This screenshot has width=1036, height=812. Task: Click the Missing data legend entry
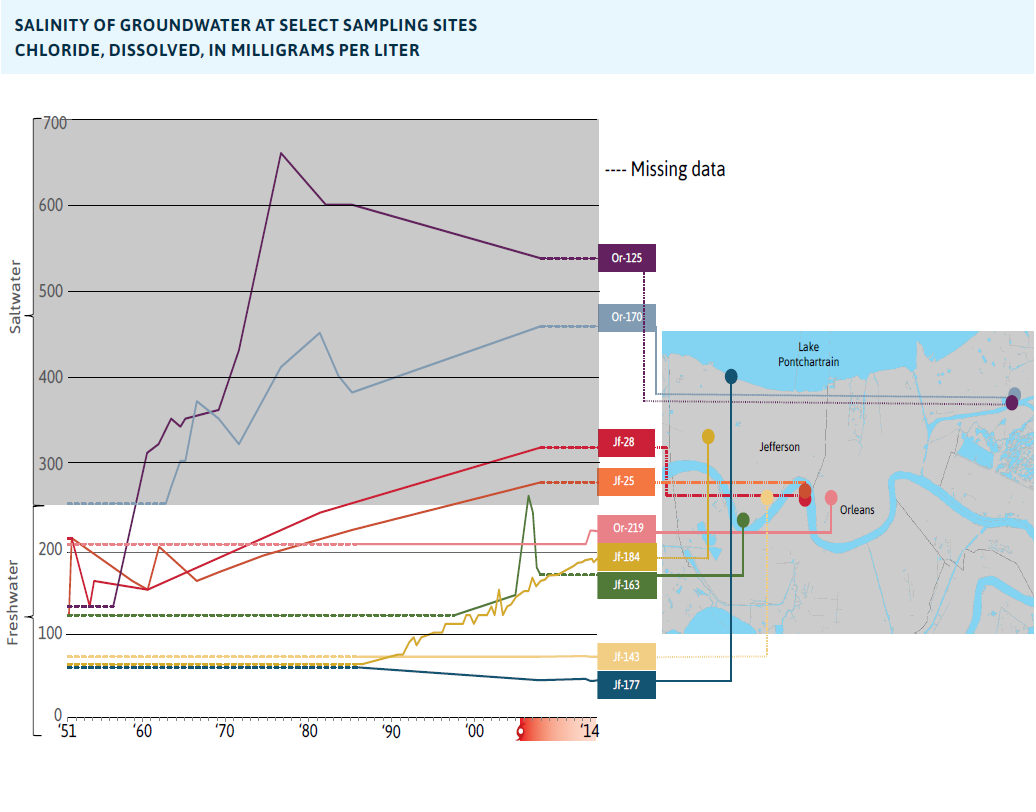666,169
